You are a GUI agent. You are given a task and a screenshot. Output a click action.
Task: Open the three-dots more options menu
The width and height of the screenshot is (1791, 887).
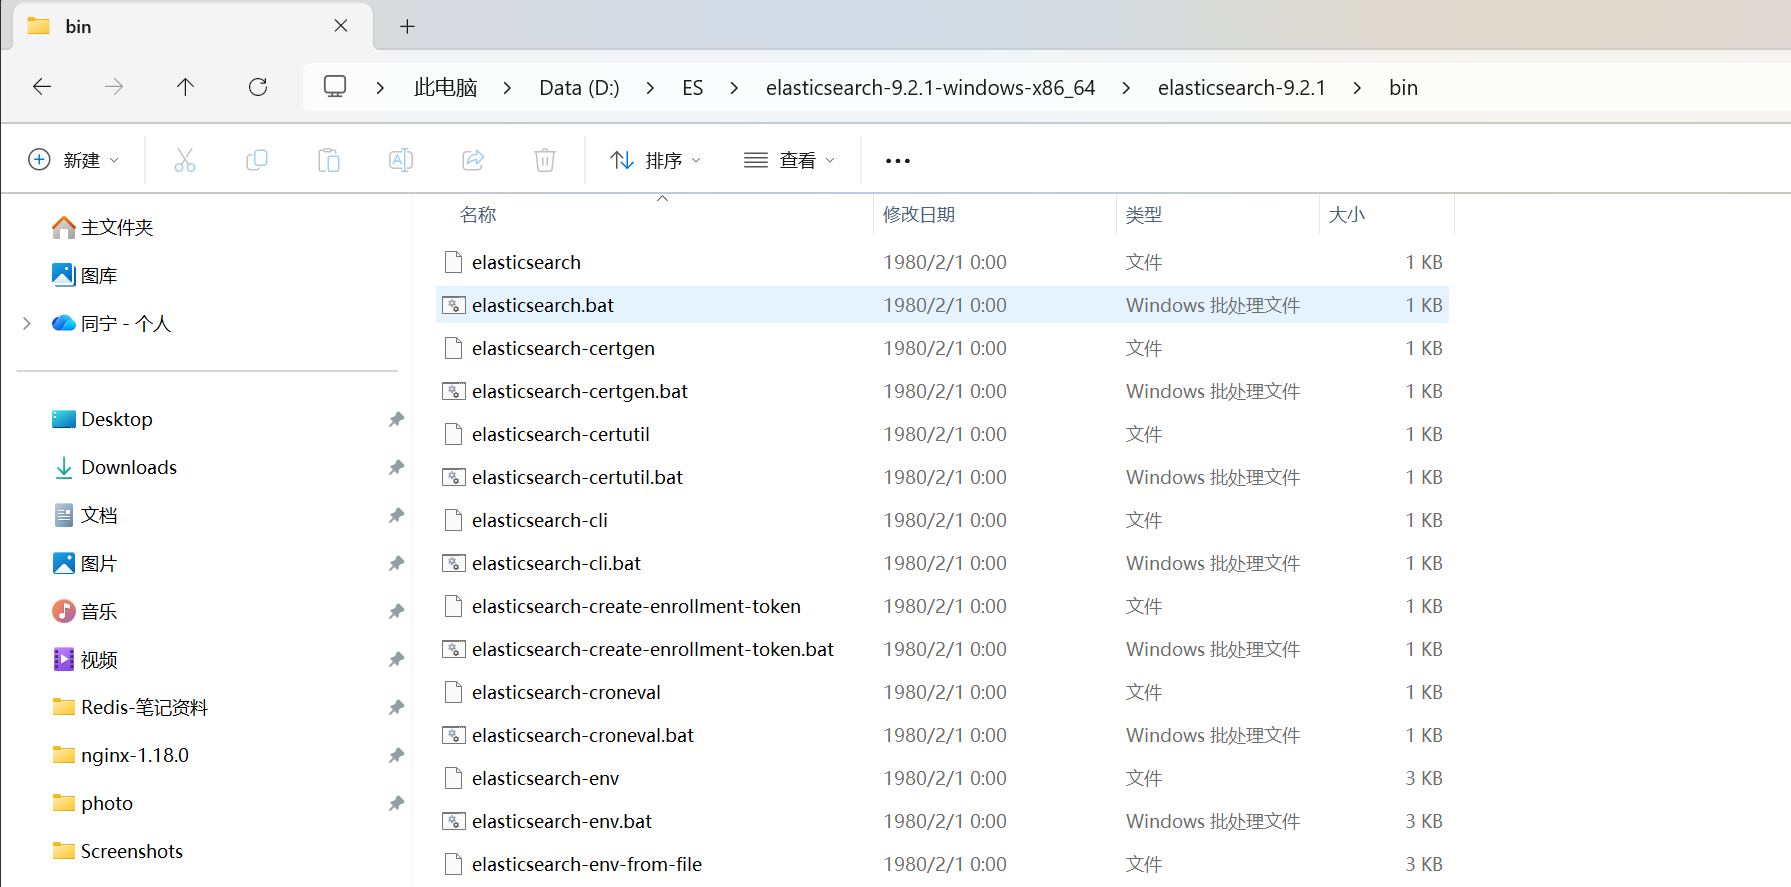pyautogui.click(x=898, y=160)
